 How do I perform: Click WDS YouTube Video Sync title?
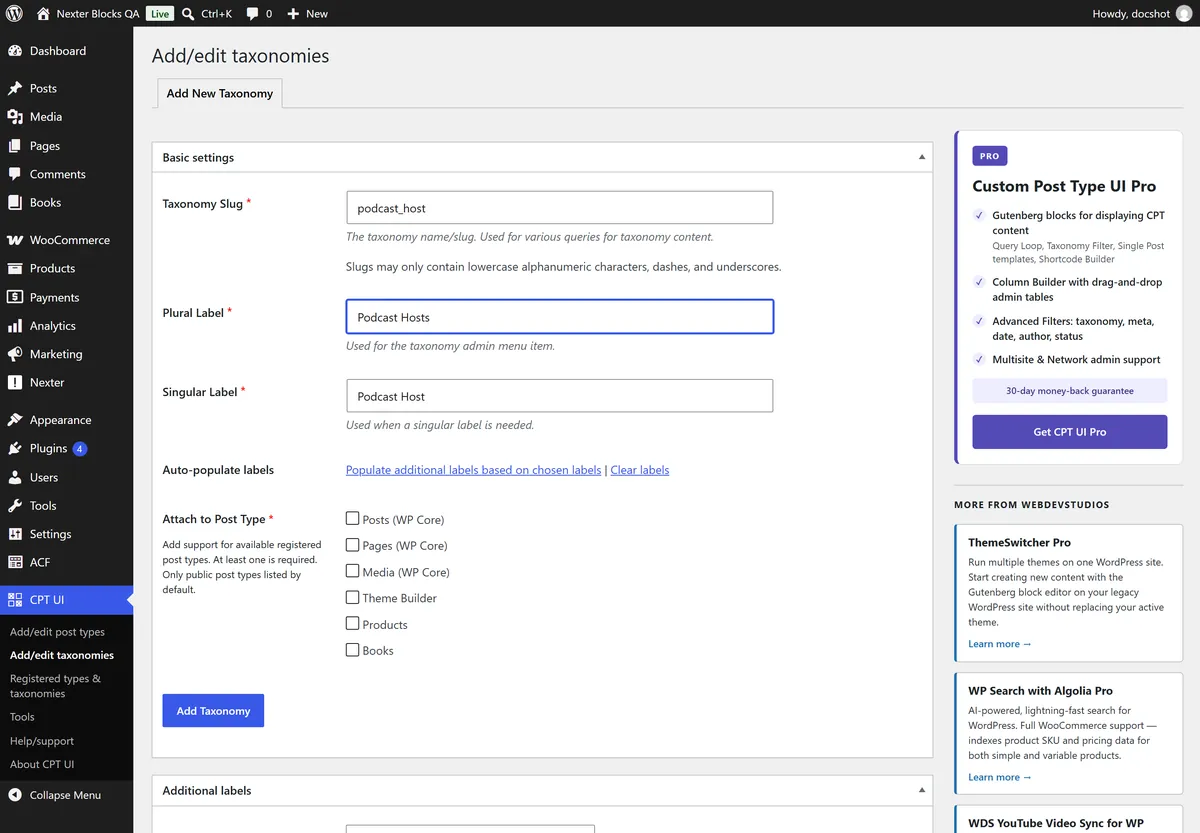1056,823
